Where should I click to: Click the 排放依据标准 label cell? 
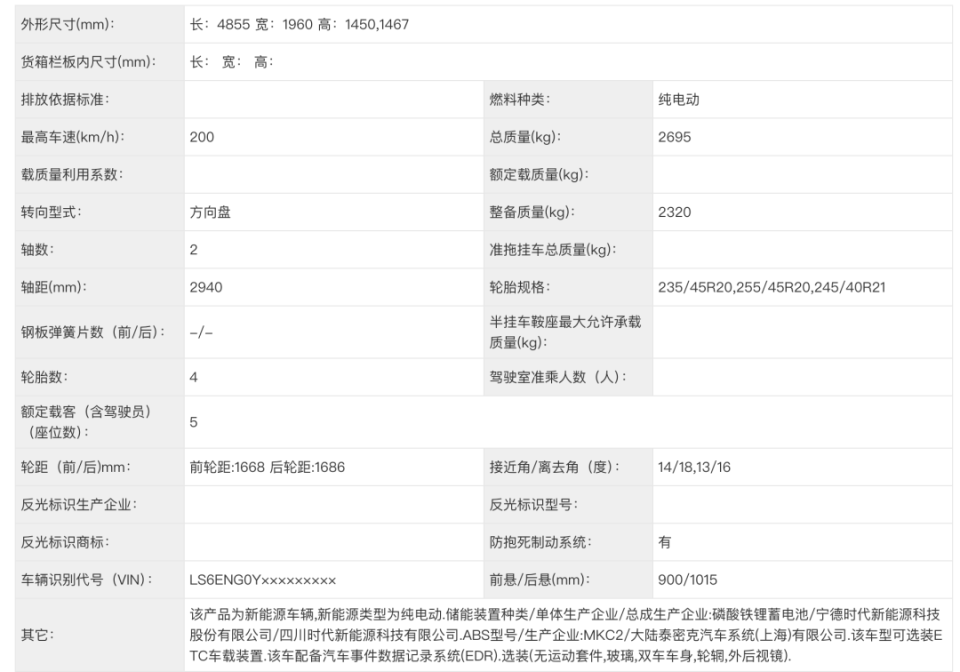coord(70,99)
